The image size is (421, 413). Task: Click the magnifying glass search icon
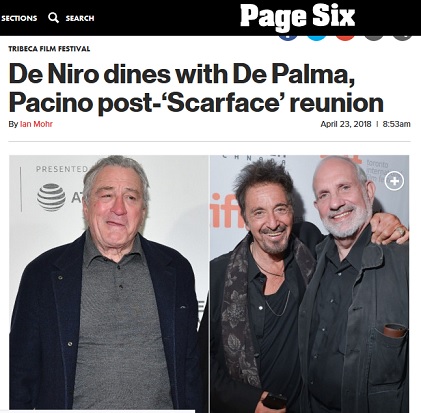click(53, 18)
